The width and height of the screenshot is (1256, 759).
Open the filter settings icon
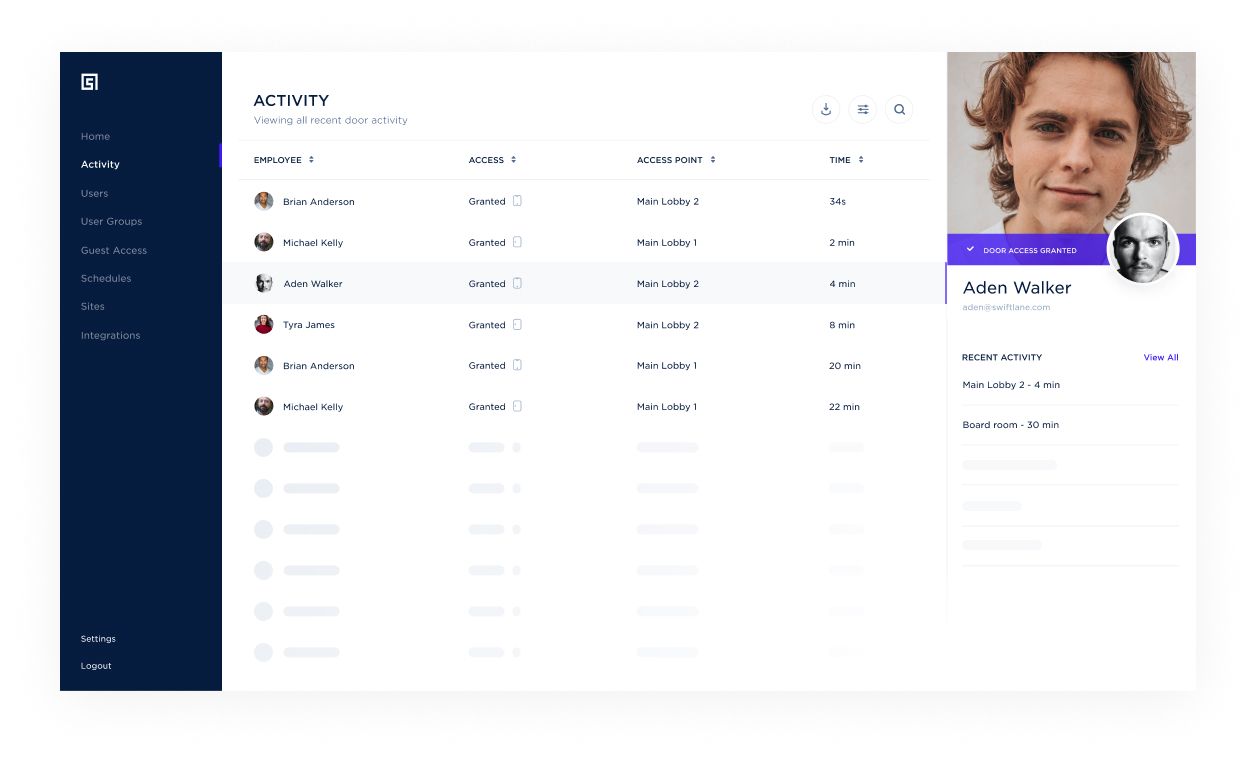(x=863, y=110)
